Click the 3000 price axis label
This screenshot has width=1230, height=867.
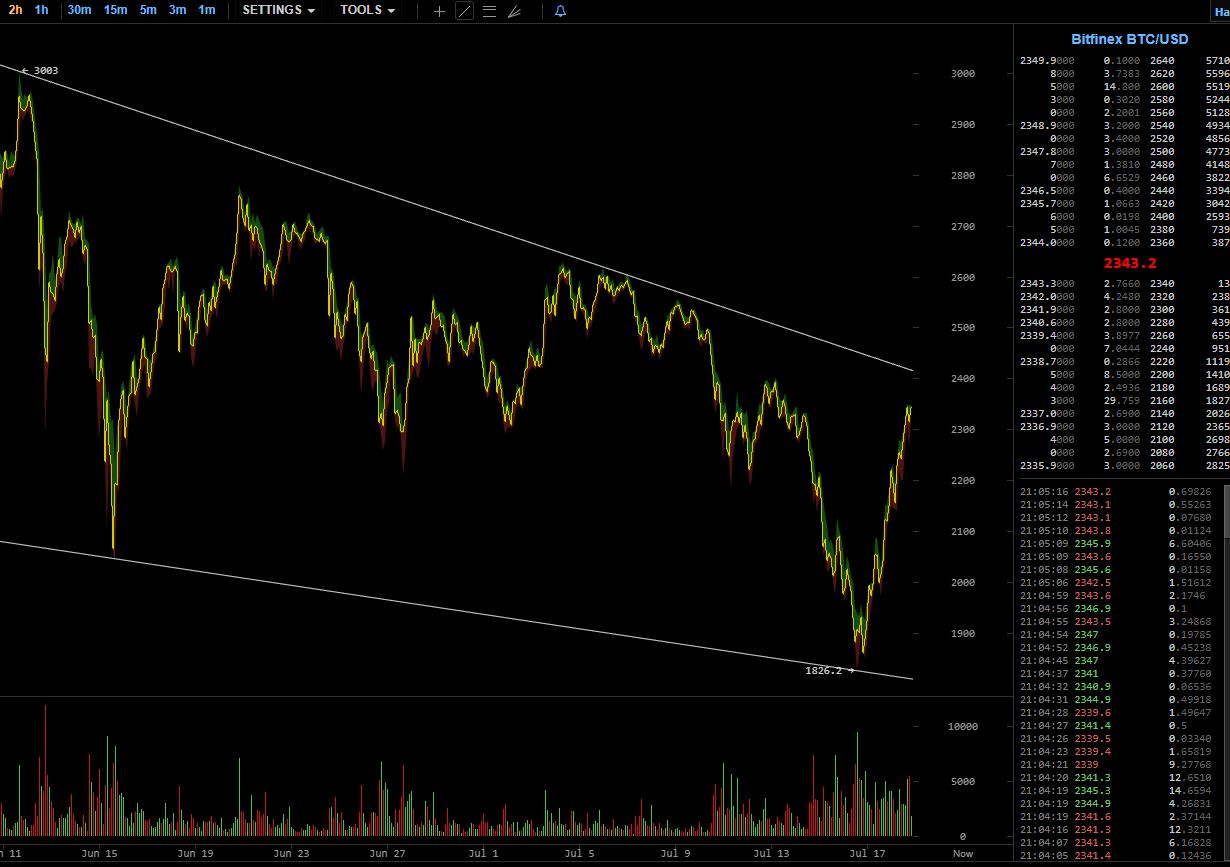tap(962, 74)
